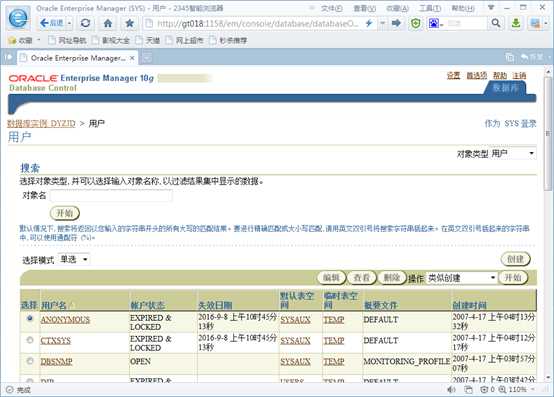
Task: Click the browser back arrow button
Action: [x=52, y=23]
